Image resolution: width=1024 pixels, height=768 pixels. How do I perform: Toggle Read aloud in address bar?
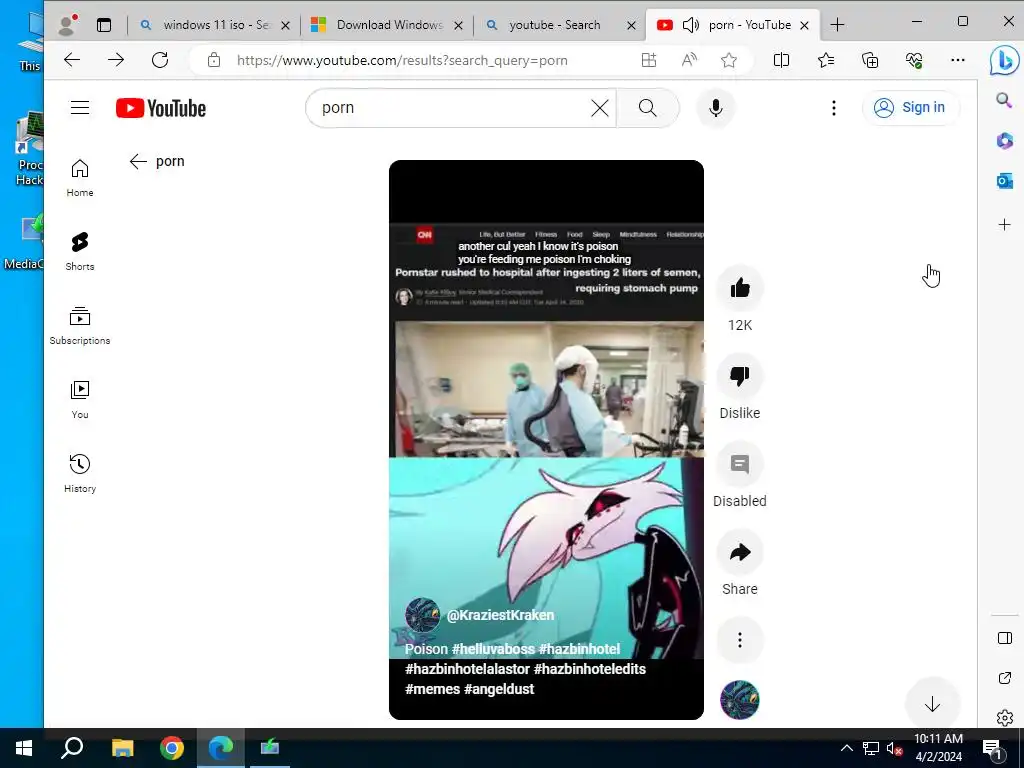pos(689,60)
